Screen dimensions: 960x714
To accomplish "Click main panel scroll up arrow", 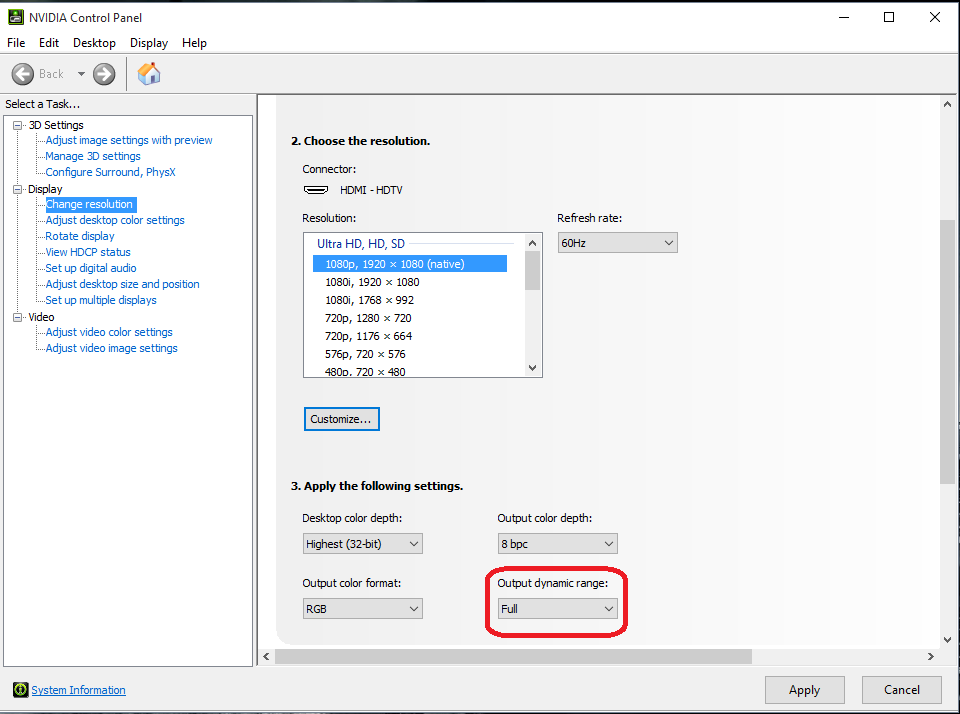I will tap(947, 104).
